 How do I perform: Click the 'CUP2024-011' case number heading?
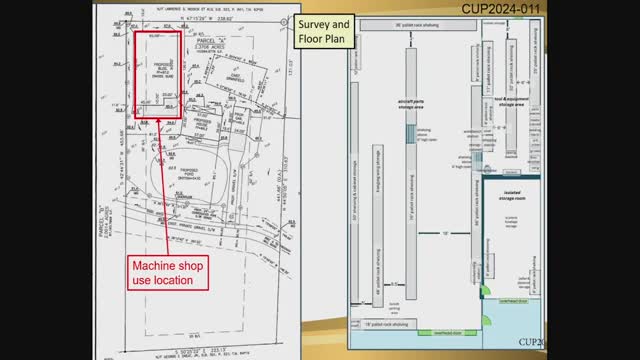[500, 9]
